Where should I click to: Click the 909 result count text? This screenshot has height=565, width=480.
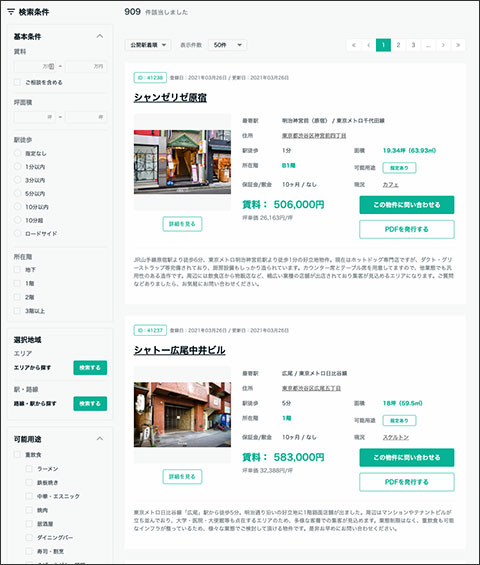point(132,12)
